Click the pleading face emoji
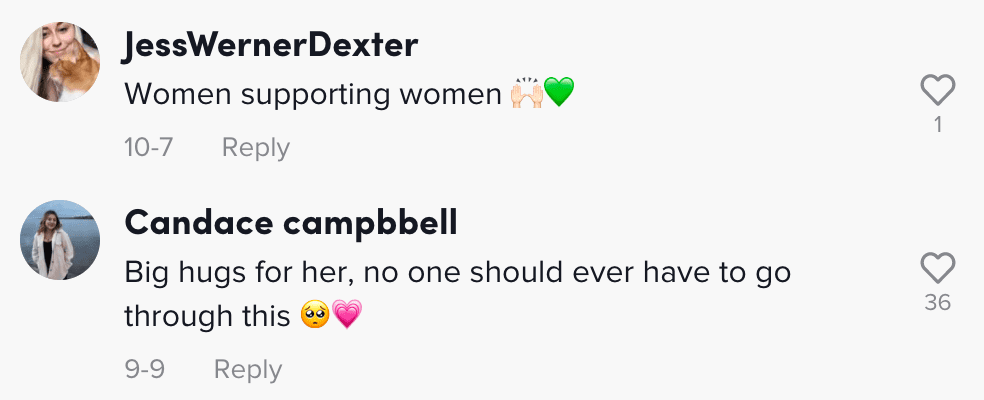Image resolution: width=984 pixels, height=400 pixels. pyautogui.click(x=315, y=315)
